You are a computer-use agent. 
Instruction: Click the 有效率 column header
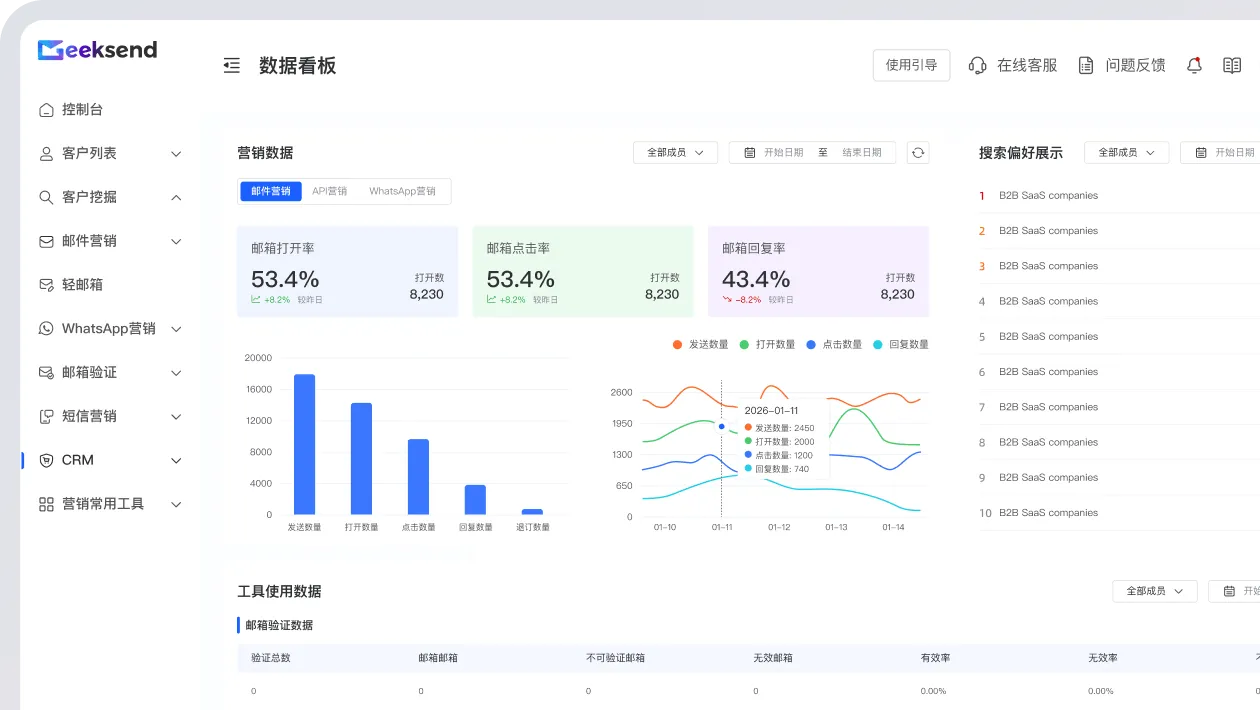[x=935, y=658]
